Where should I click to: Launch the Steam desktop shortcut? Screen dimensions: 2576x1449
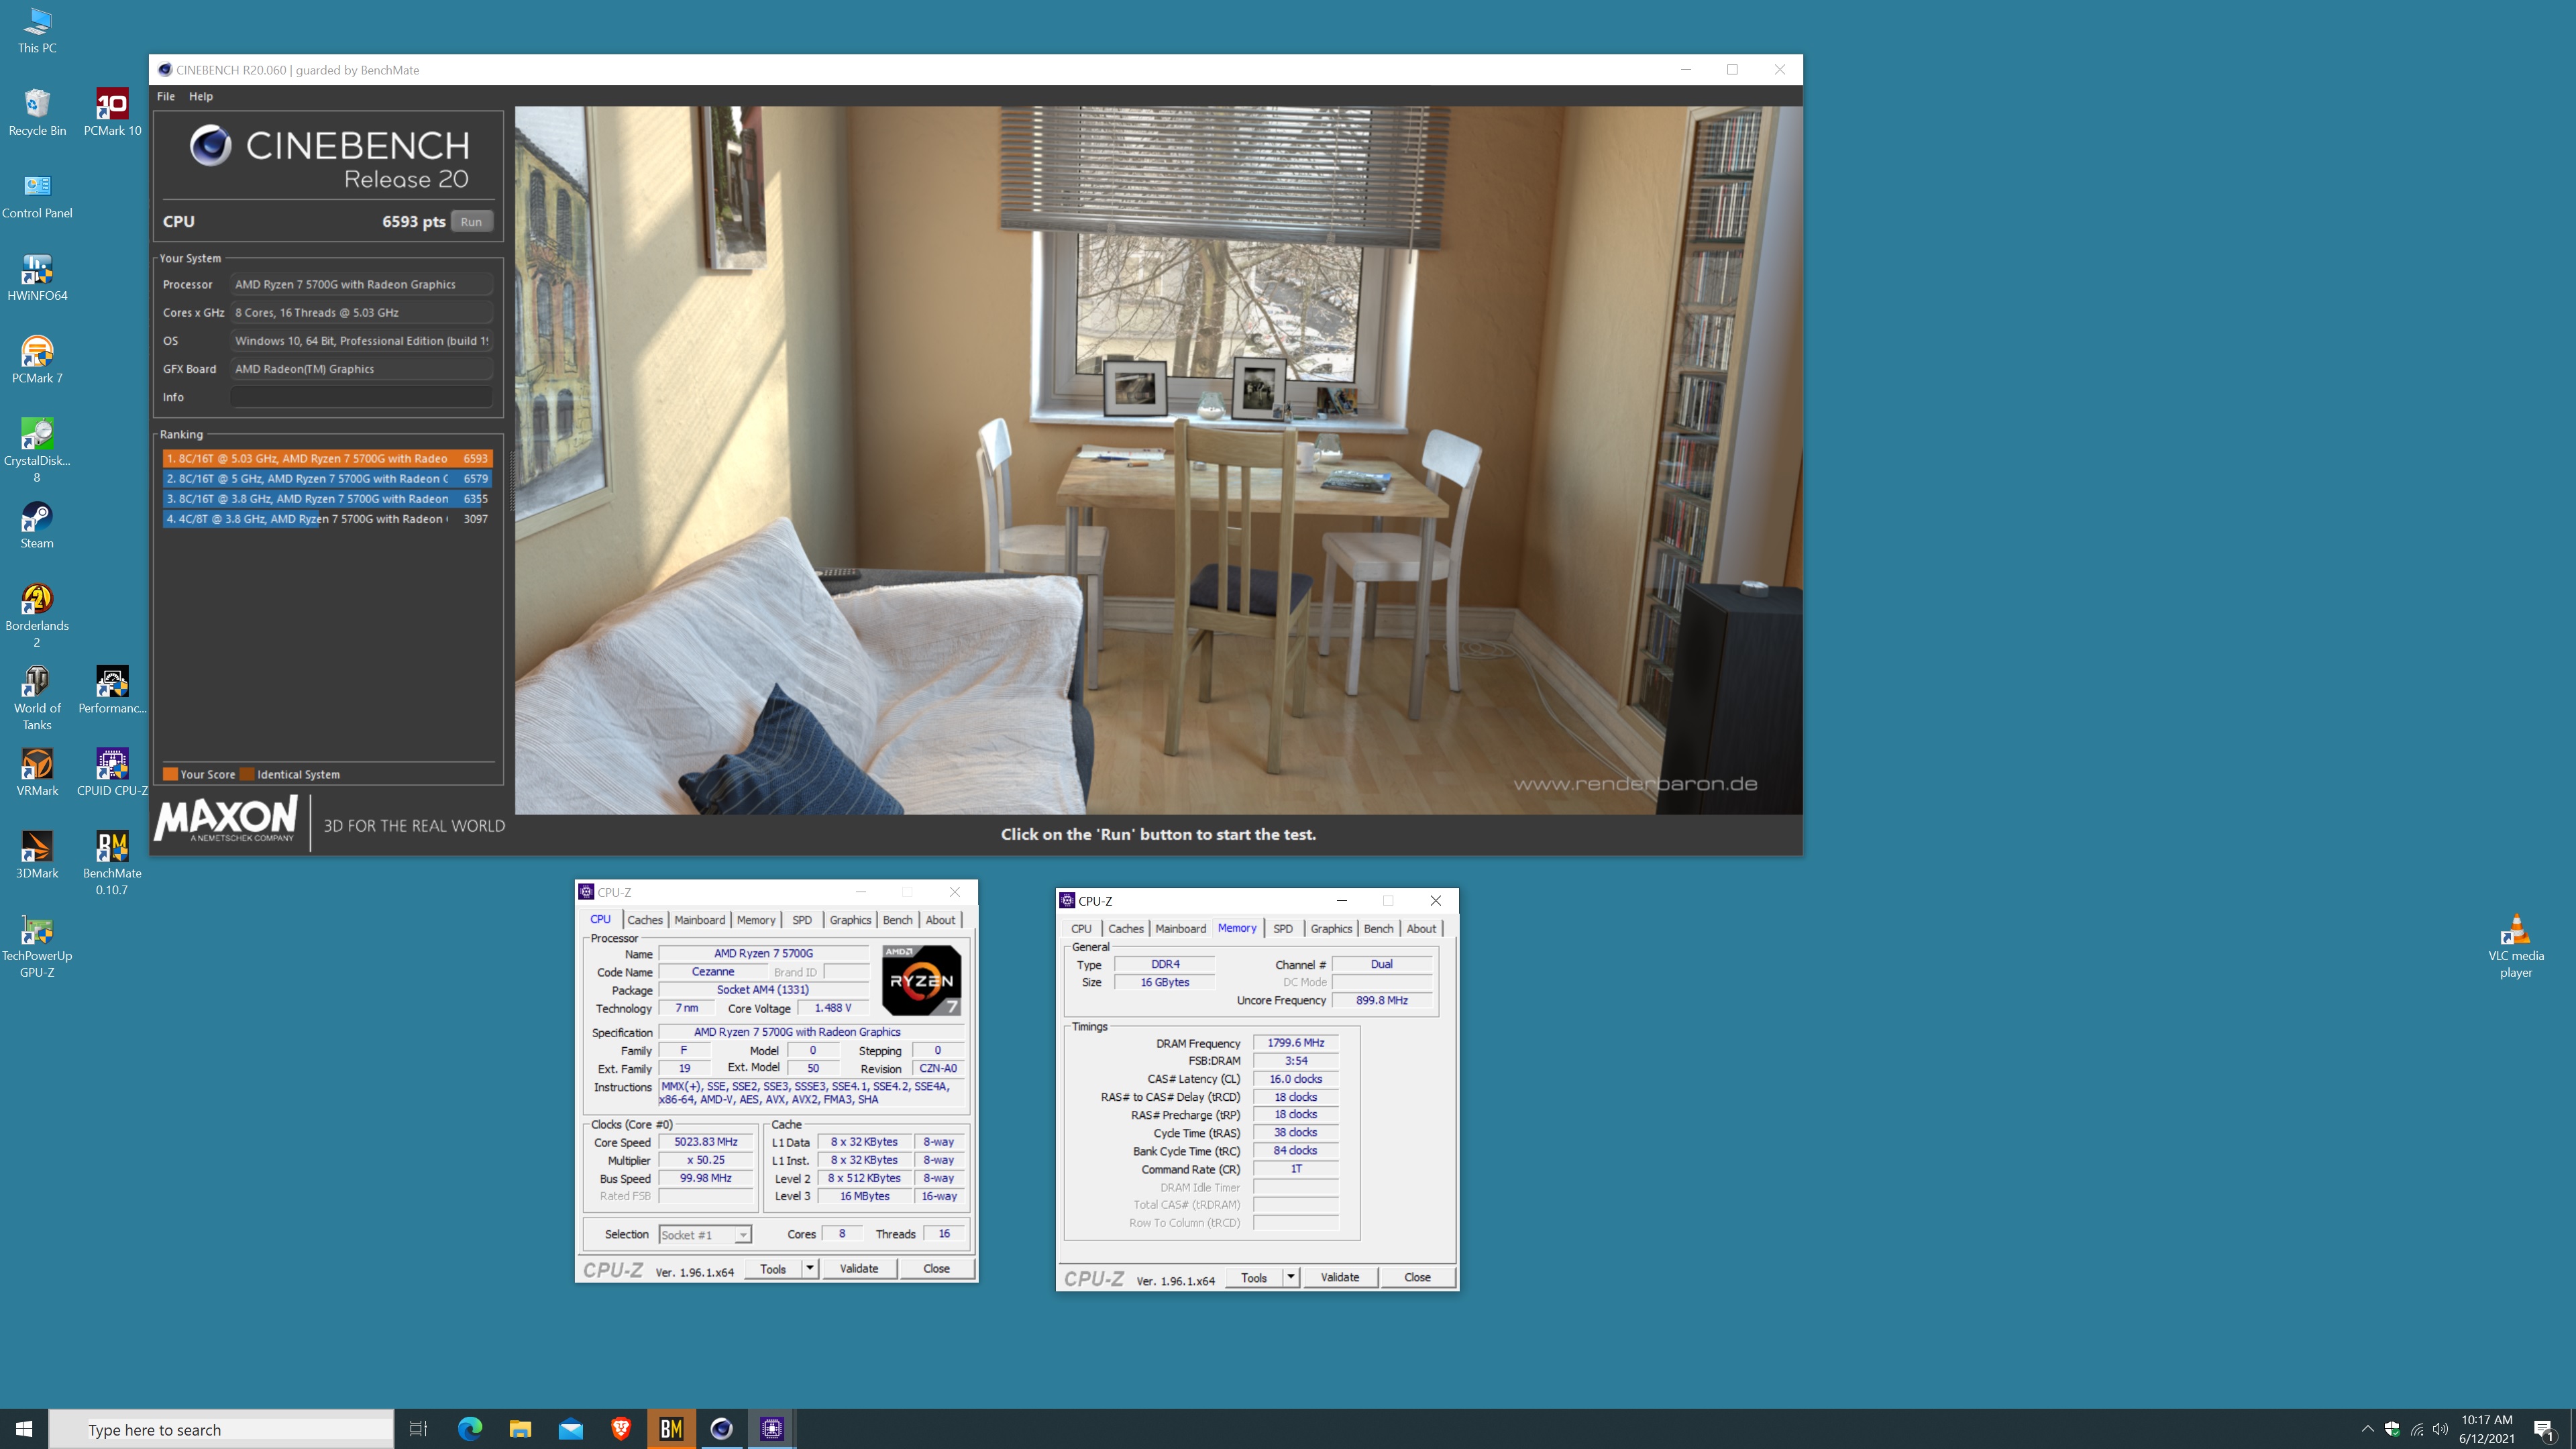[x=37, y=525]
